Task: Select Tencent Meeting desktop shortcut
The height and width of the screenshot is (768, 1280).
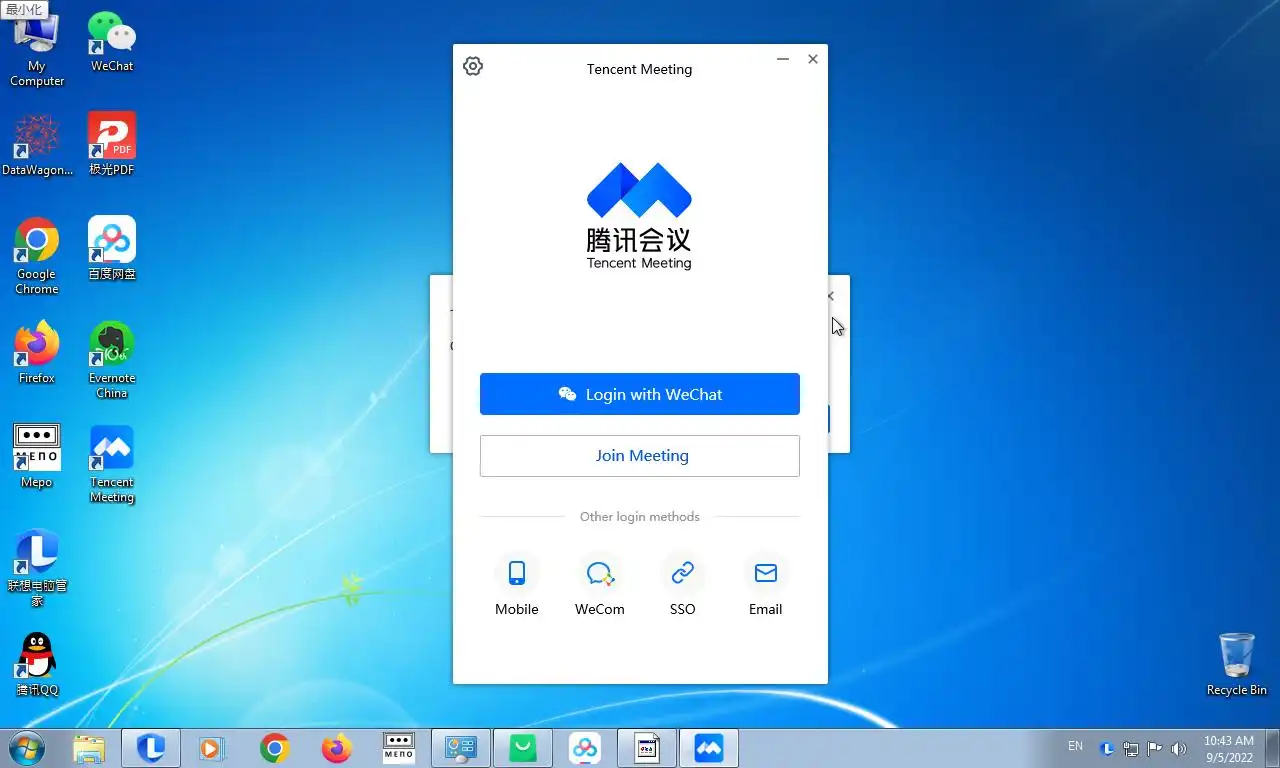Action: [x=112, y=465]
